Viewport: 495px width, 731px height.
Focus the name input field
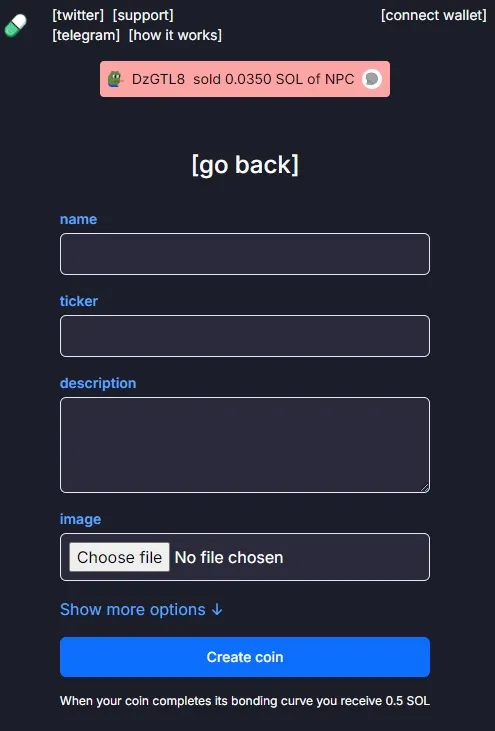(x=245, y=254)
